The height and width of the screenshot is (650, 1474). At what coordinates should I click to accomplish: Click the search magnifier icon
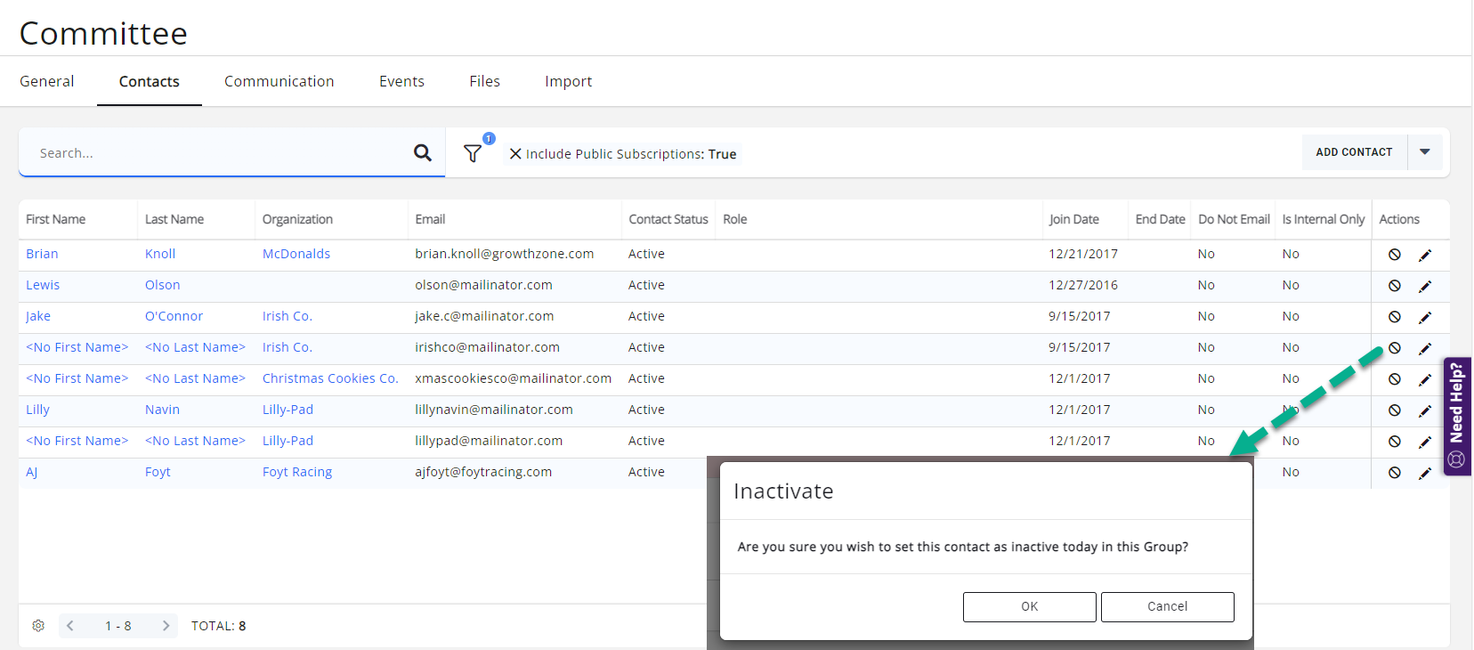pos(423,153)
